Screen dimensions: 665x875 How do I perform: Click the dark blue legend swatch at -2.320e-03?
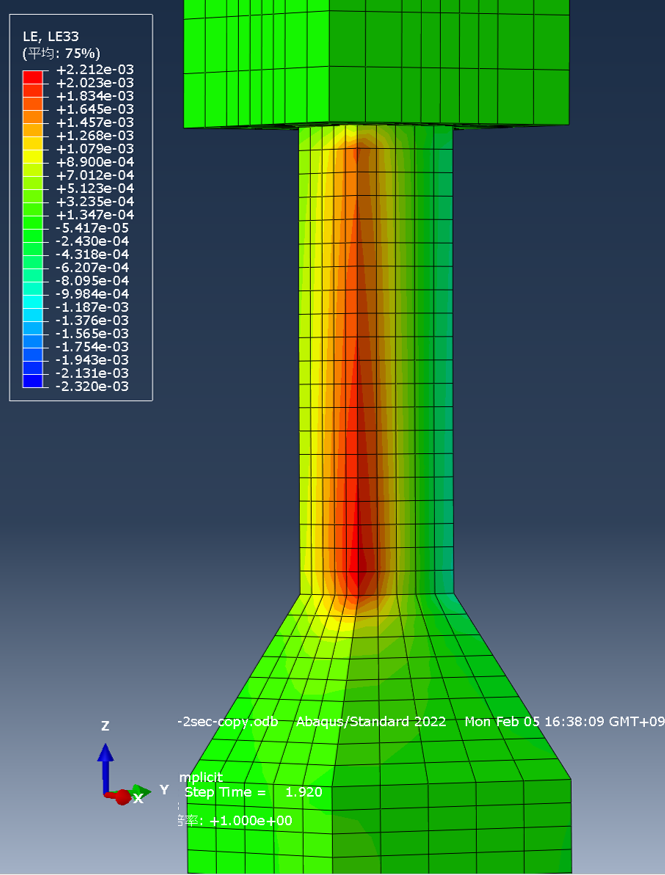click(32, 381)
